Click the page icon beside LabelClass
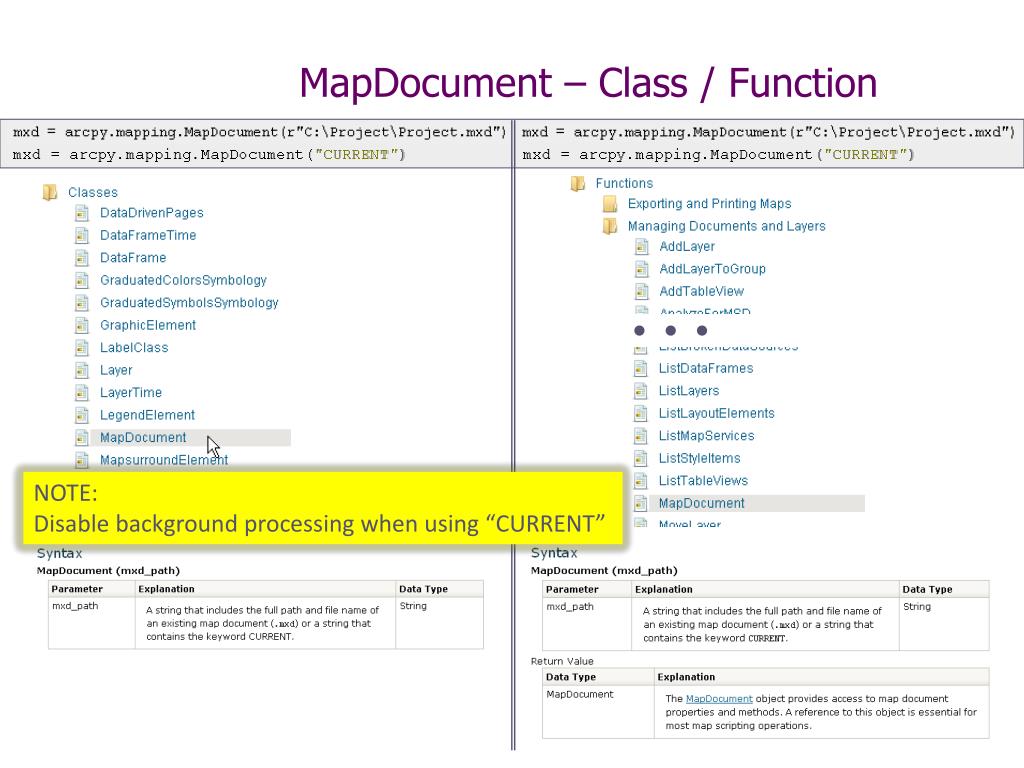The width and height of the screenshot is (1024, 768). pos(82,348)
